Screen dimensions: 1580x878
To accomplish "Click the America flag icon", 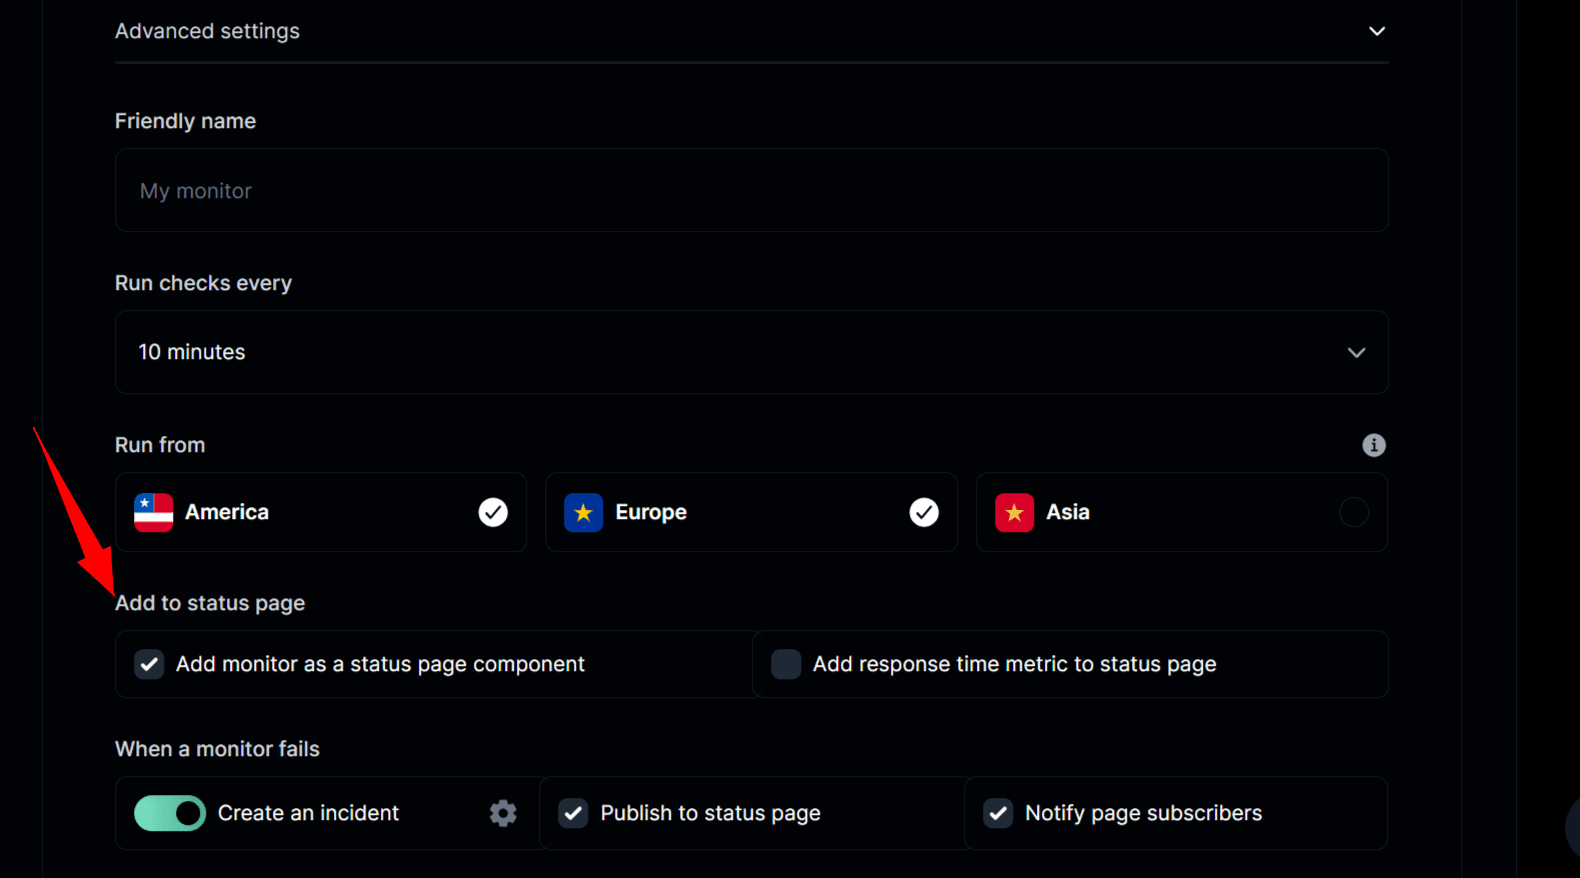I will pyautogui.click(x=154, y=513).
